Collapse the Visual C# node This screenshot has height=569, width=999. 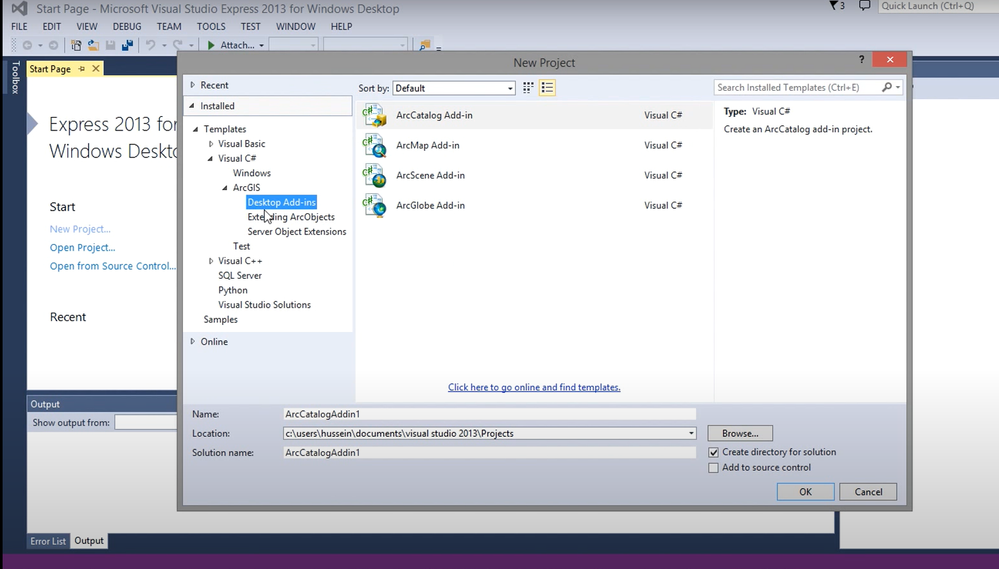pyautogui.click(x=210, y=159)
